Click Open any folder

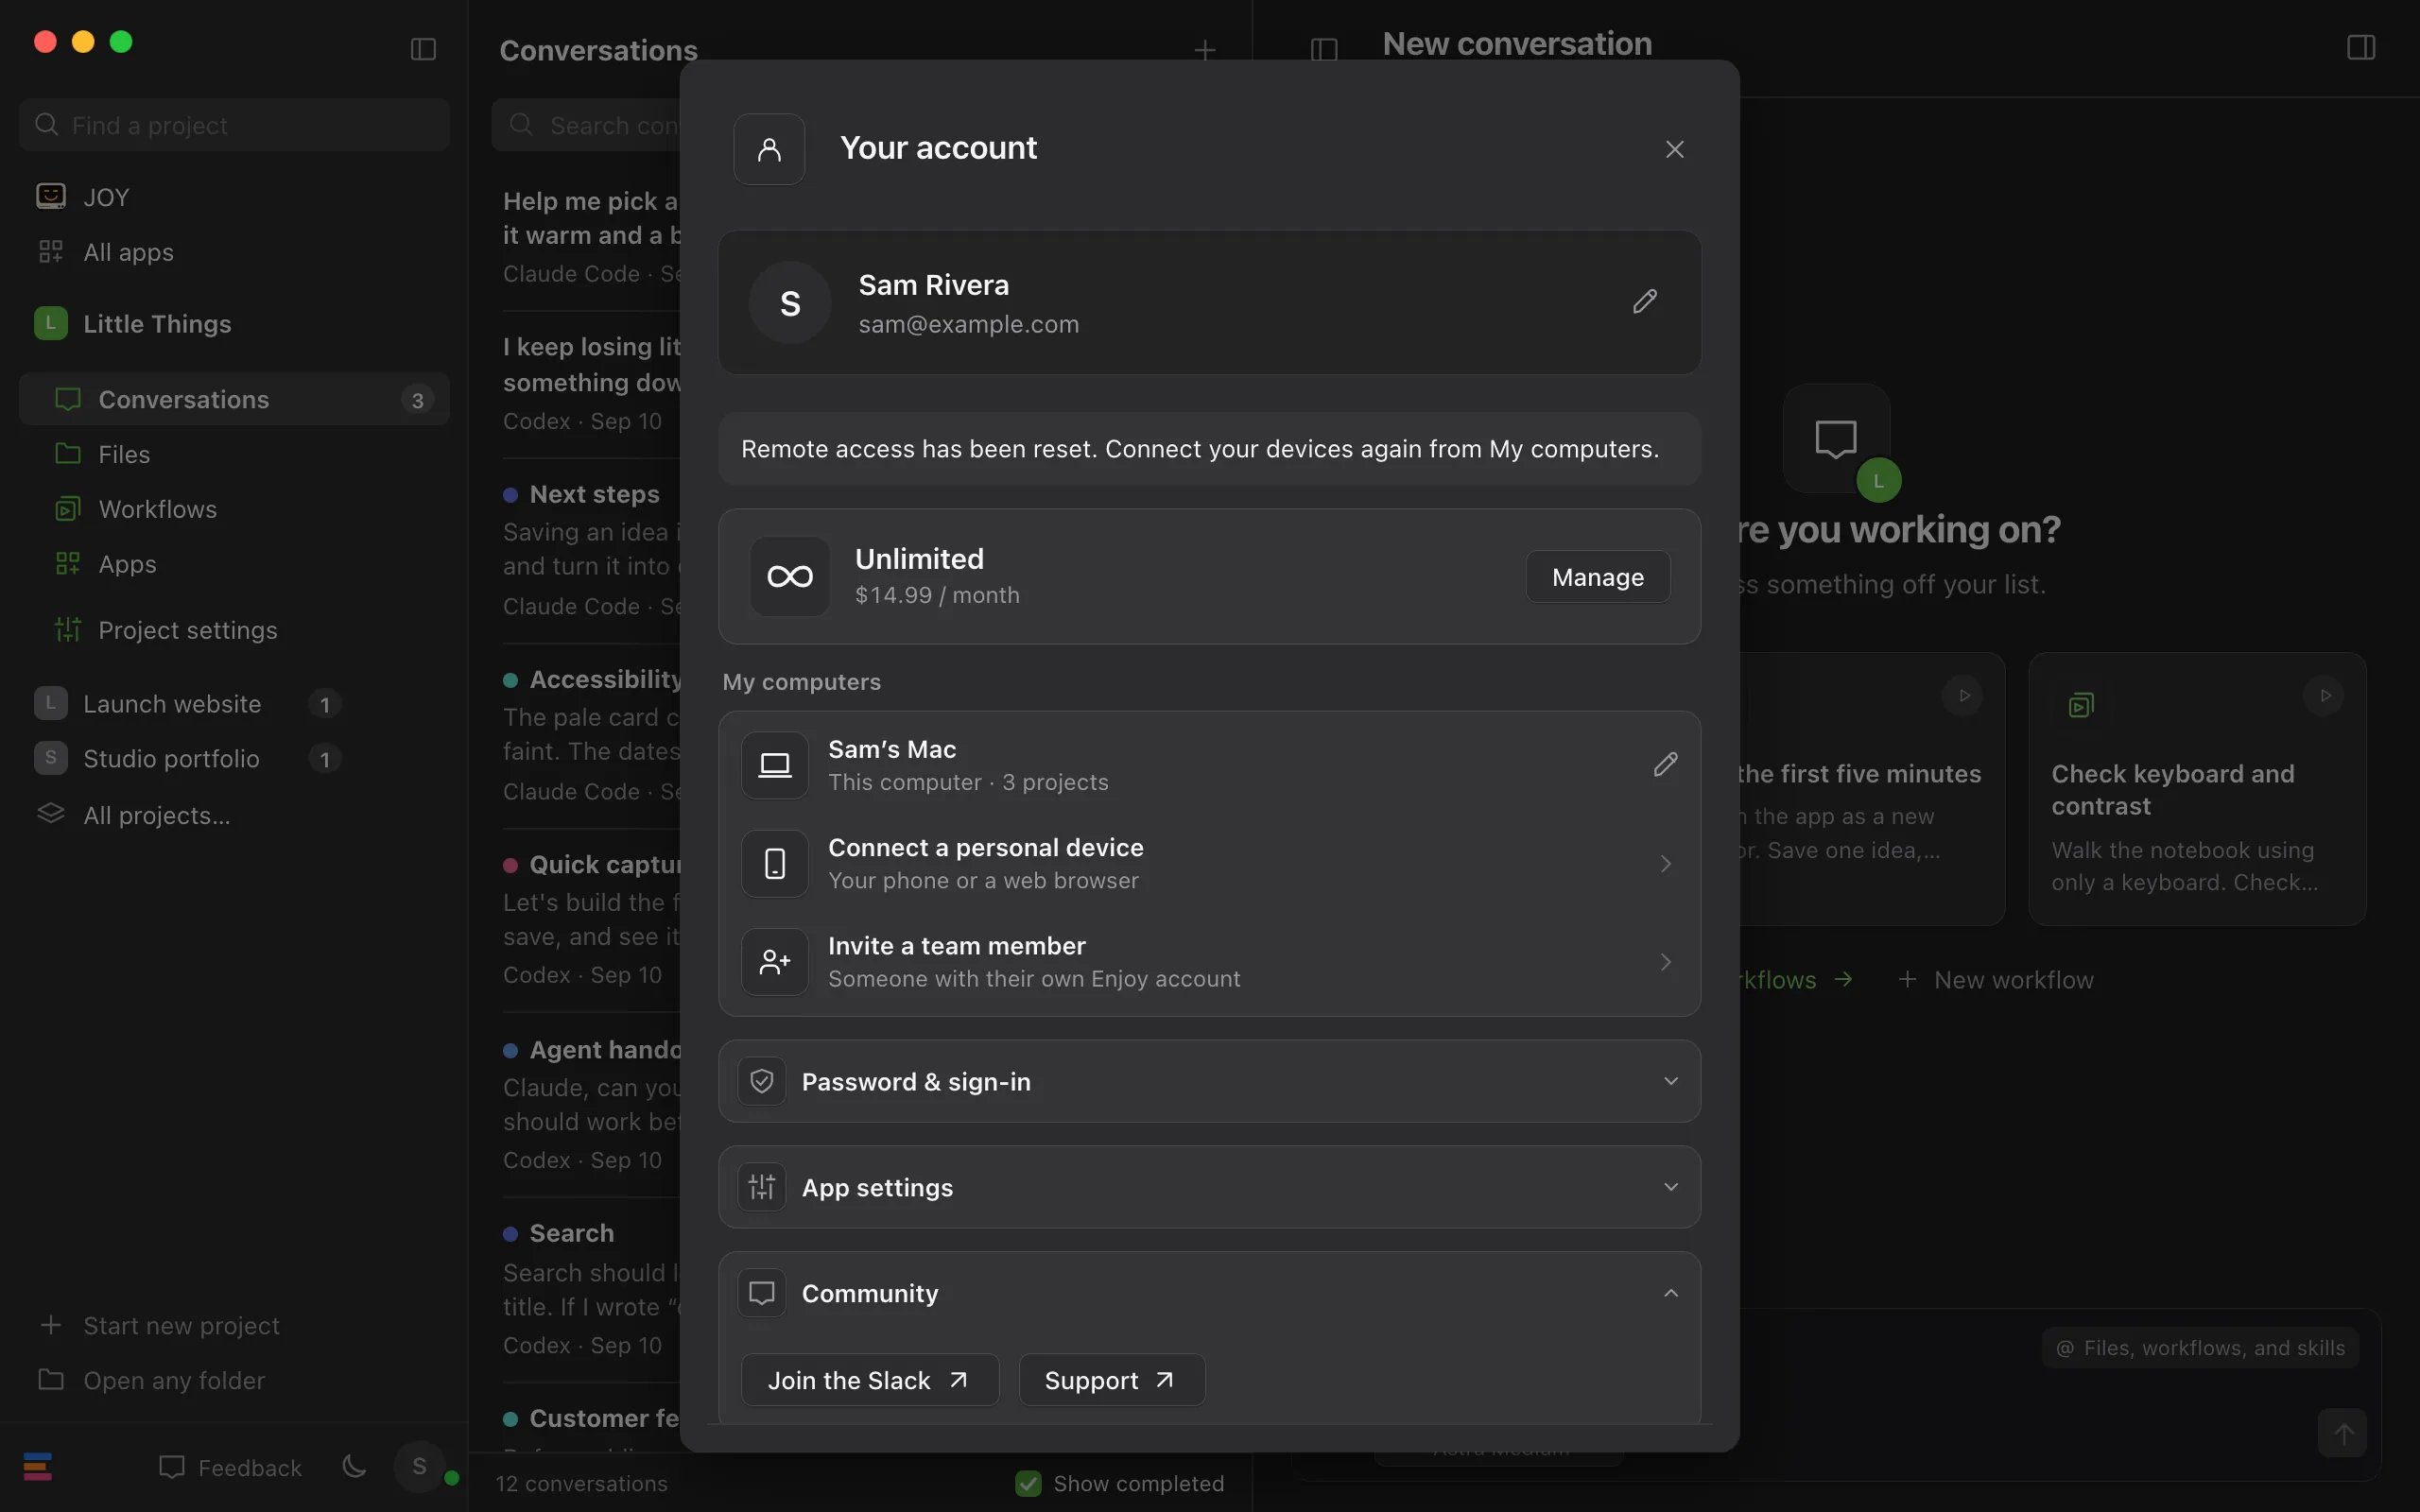point(152,1380)
